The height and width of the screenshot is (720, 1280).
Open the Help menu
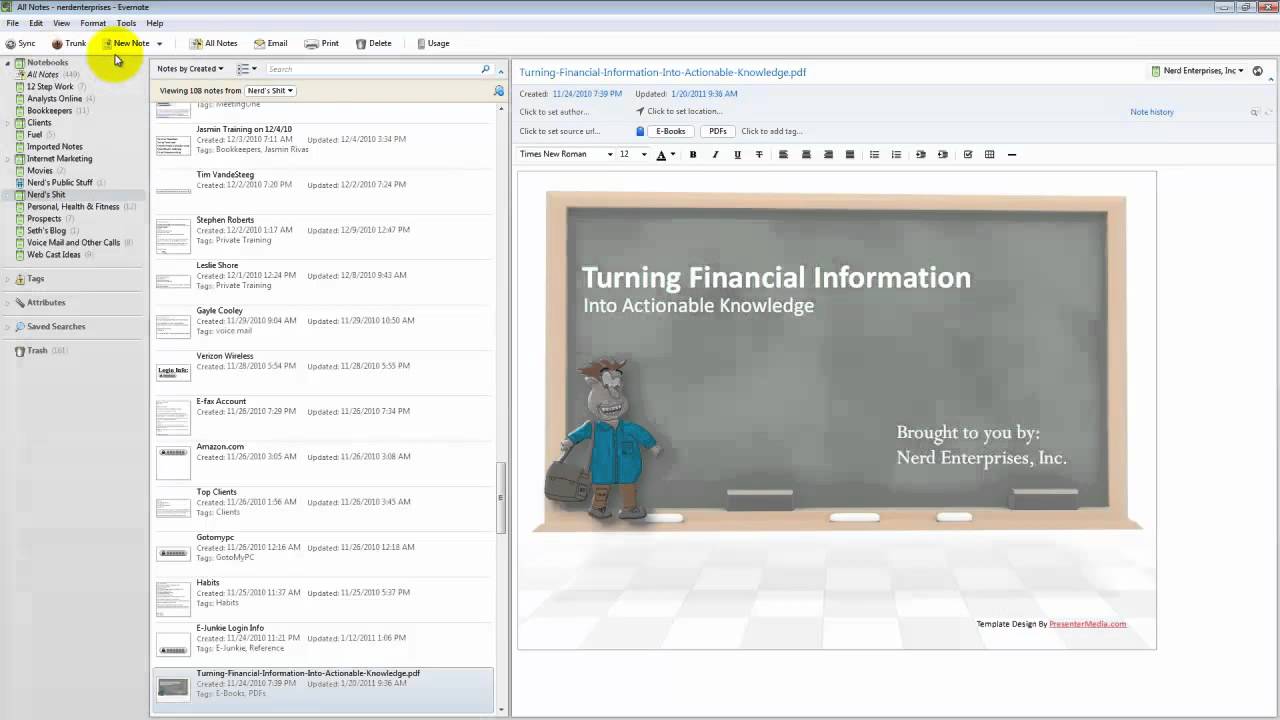[x=155, y=23]
